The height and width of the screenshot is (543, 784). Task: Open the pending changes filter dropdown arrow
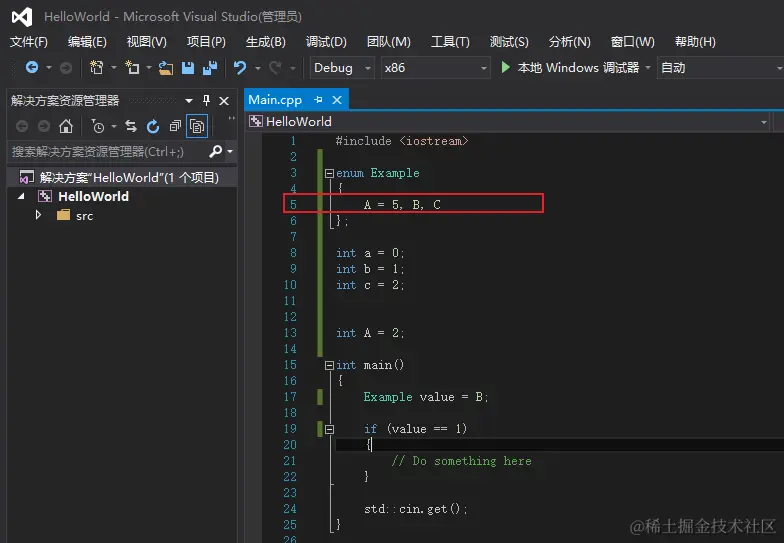point(114,126)
